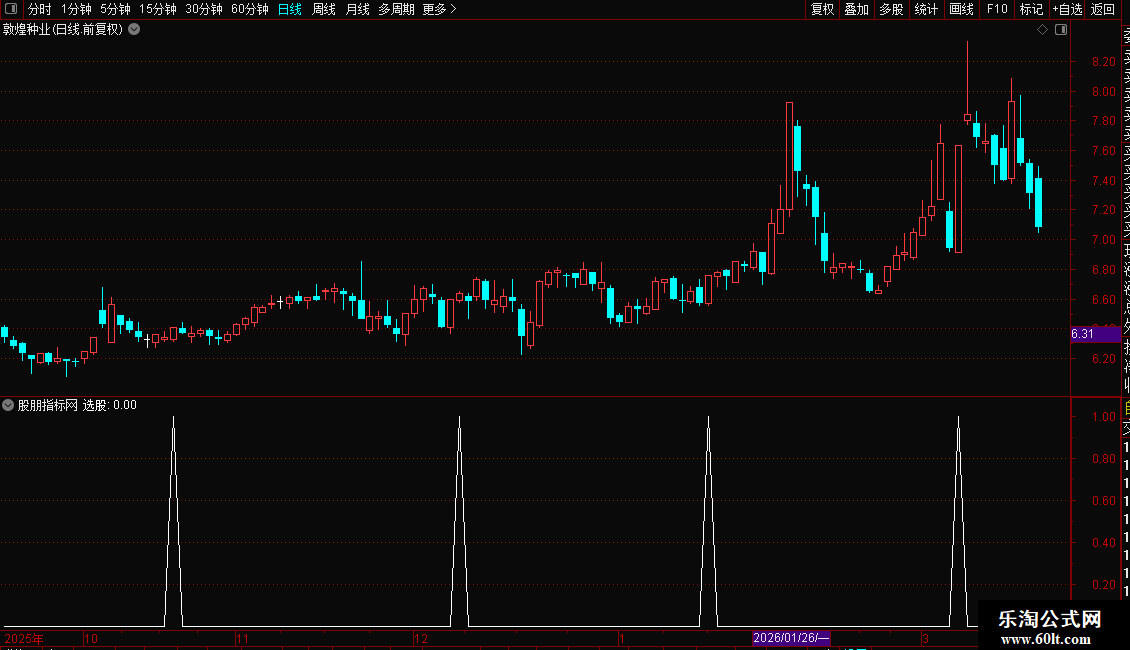Click the 选股: 0.00 indicator value
Screen dimensions: 1130x650
110,405
